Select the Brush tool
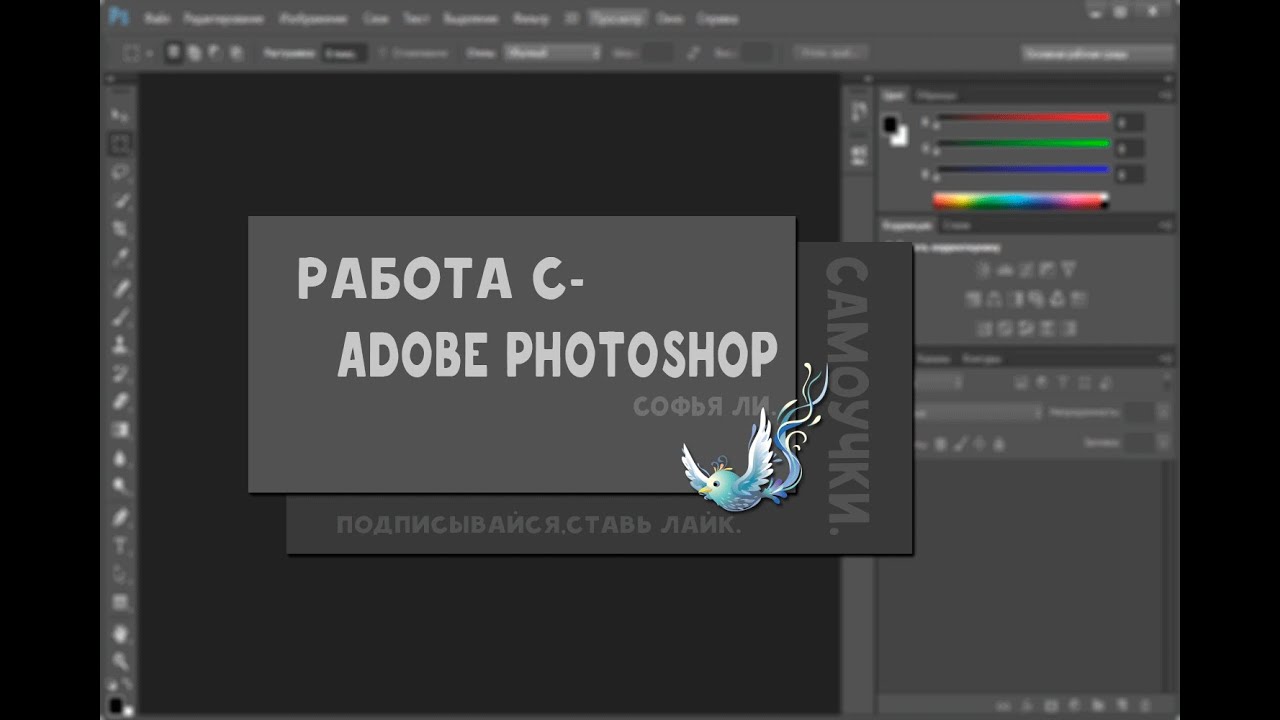 click(120, 317)
